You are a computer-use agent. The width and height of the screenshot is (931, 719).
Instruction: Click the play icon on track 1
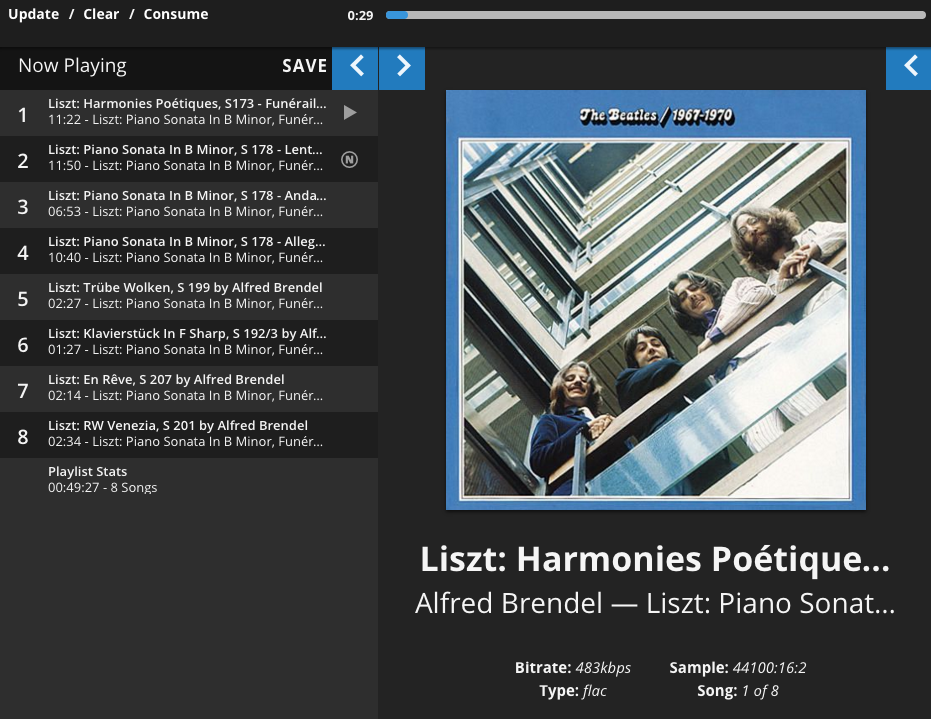(350, 112)
